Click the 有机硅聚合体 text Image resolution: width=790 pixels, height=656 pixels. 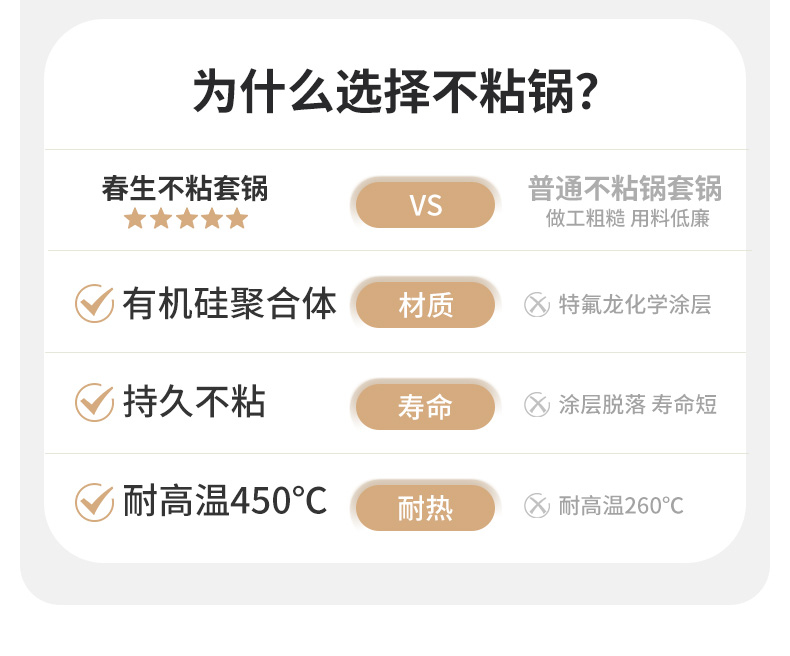[x=229, y=303]
